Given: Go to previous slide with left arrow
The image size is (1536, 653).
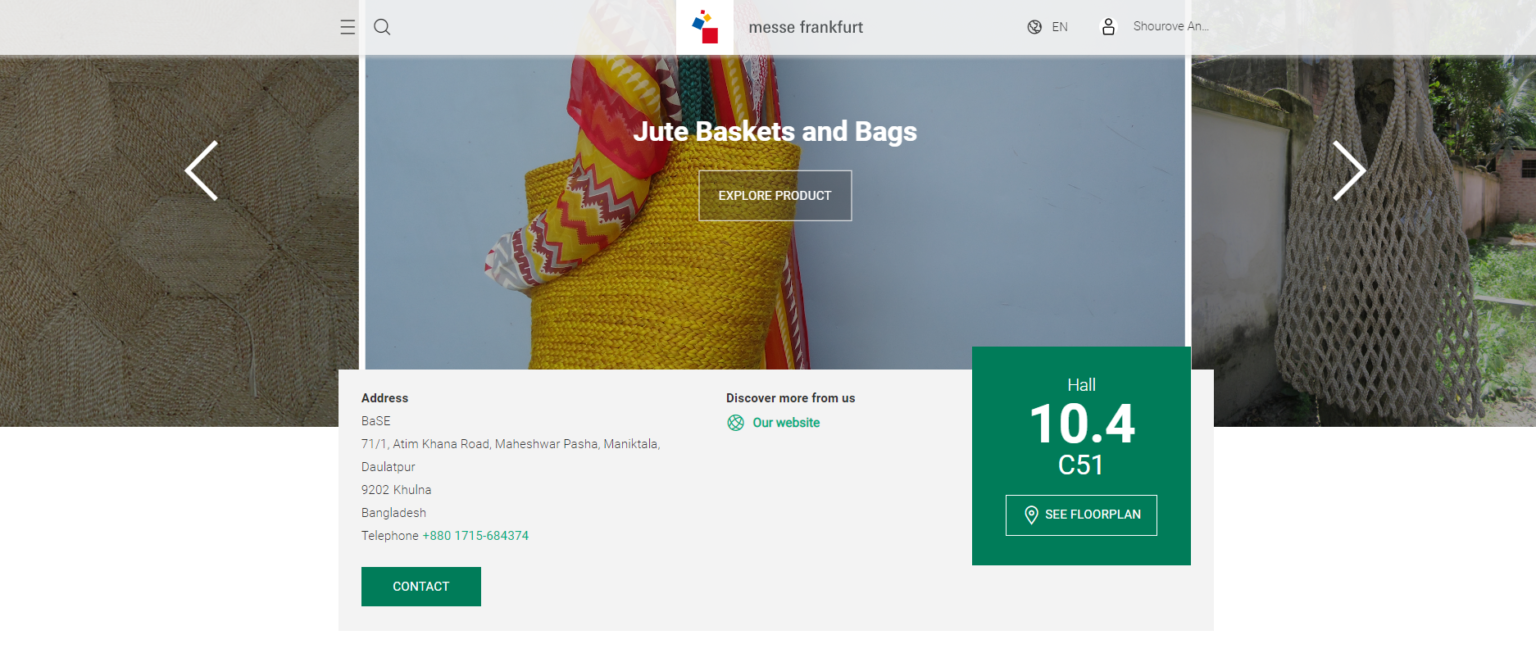Looking at the screenshot, I should (x=201, y=171).
